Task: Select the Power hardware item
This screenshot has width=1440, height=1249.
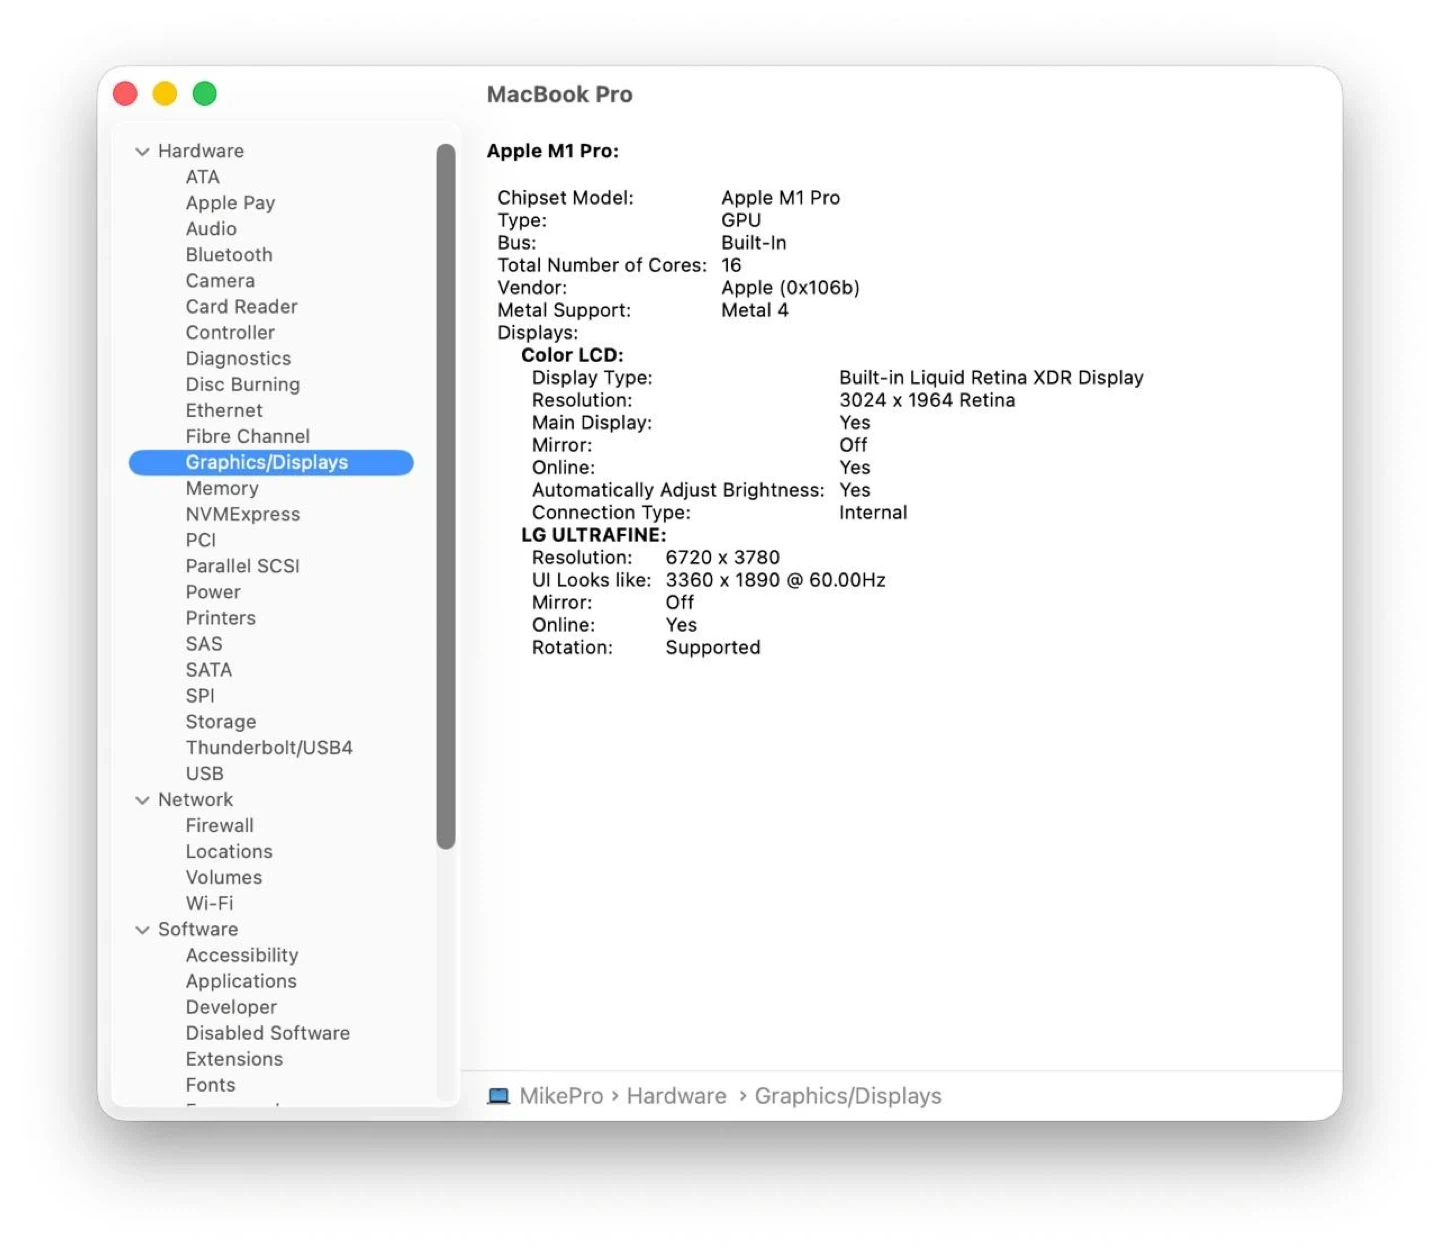Action: (x=213, y=592)
